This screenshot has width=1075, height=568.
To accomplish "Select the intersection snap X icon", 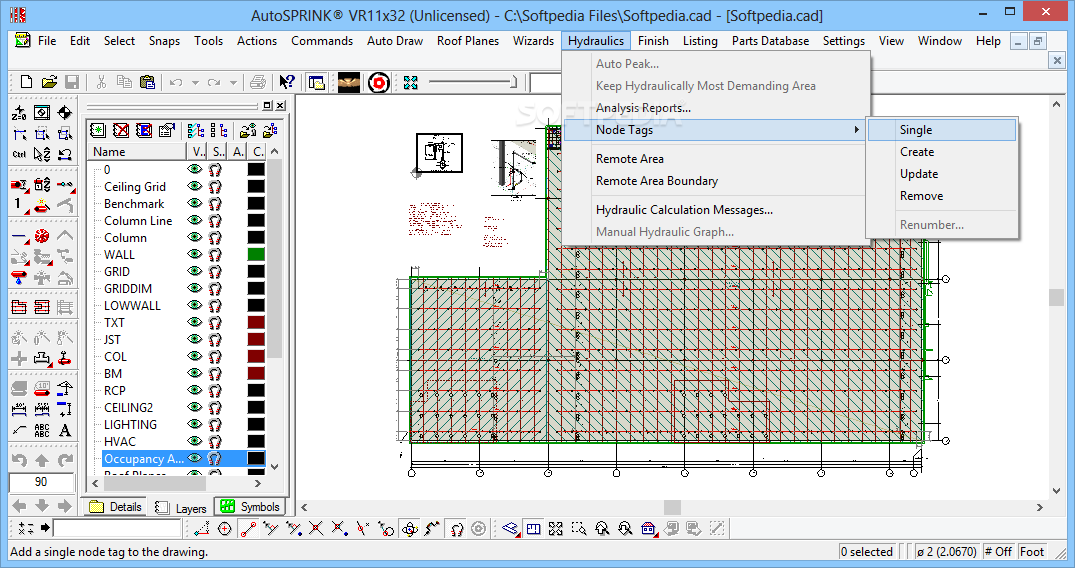I will pos(315,528).
